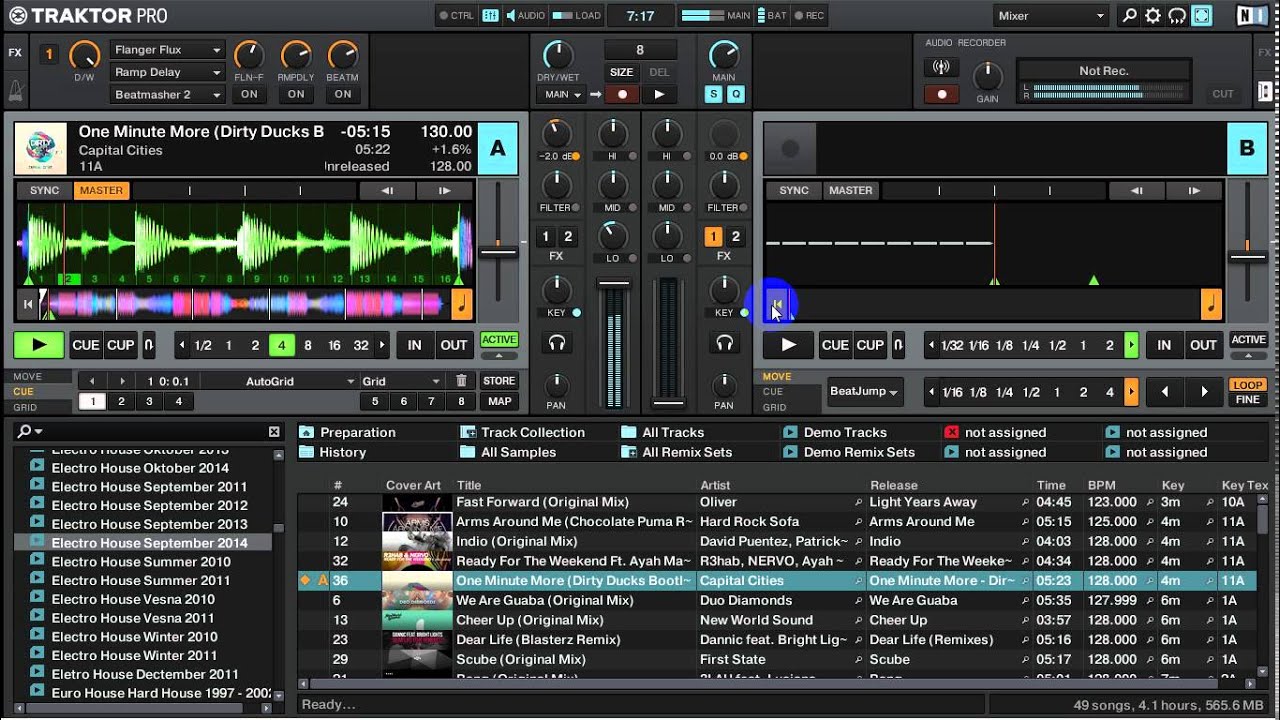Toggle fullscreen mode icon in header
Image resolution: width=1280 pixels, height=720 pixels.
coord(1201,15)
